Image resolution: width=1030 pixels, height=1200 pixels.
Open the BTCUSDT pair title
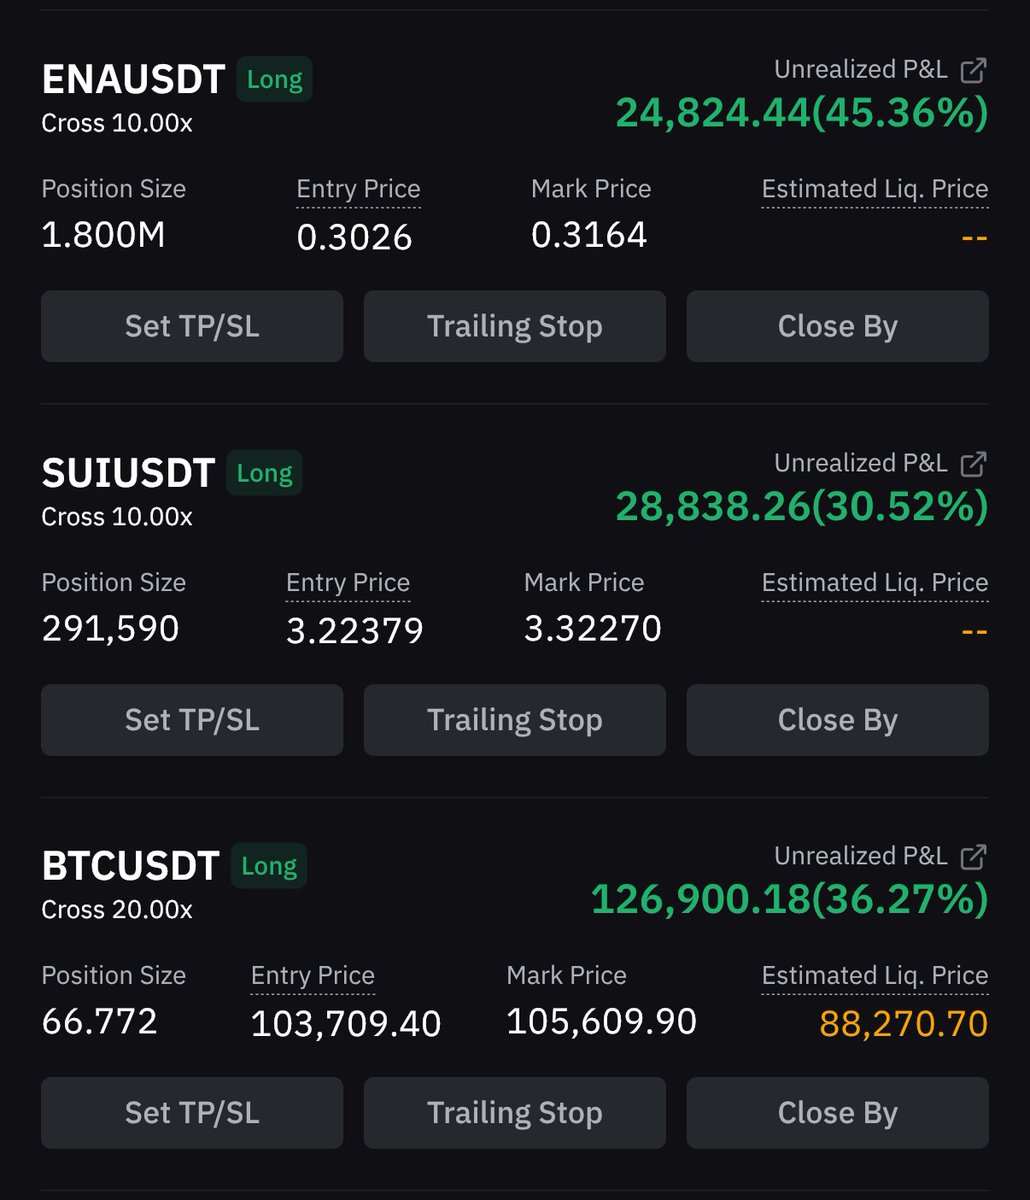click(x=130, y=866)
